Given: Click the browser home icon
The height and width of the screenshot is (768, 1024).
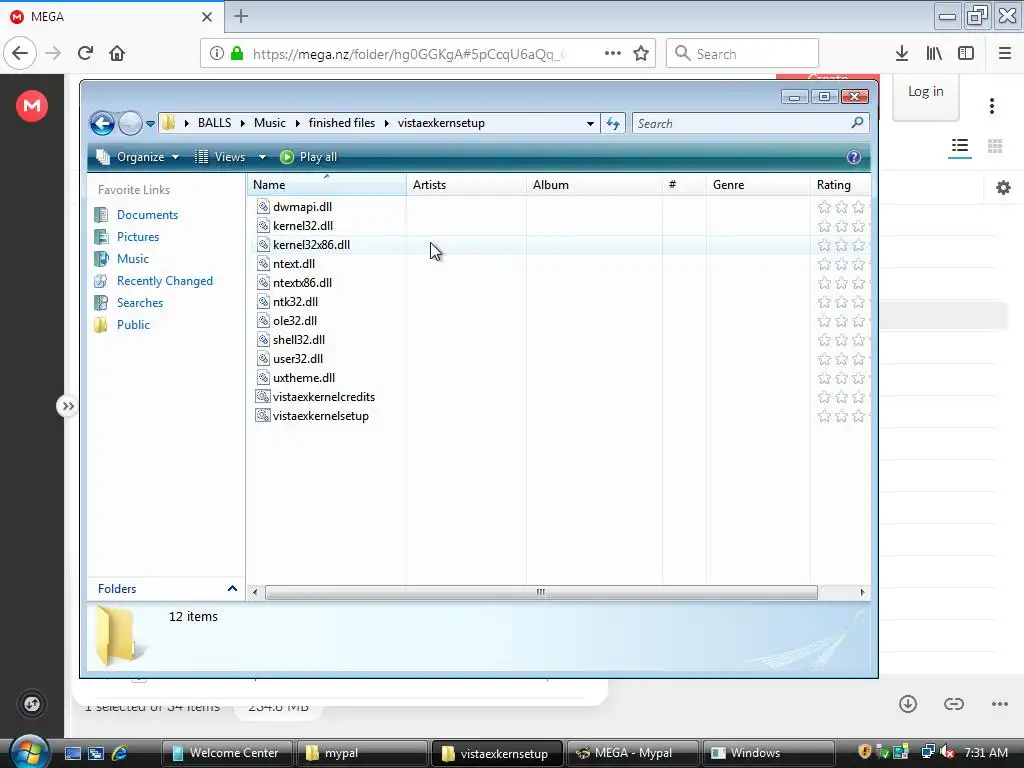Looking at the screenshot, I should click(x=117, y=54).
